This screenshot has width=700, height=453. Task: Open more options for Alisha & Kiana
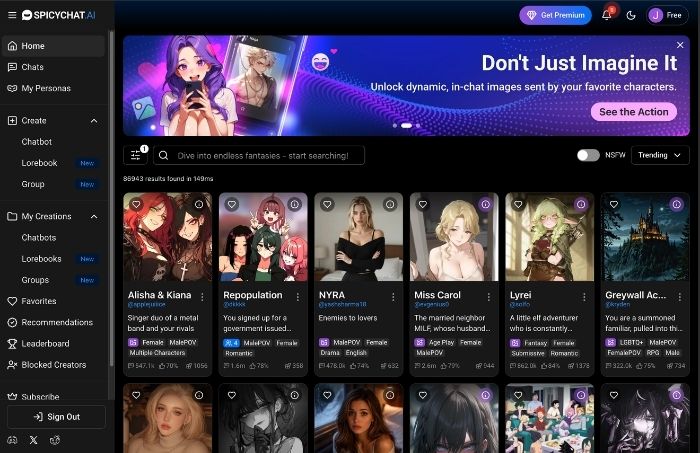coord(202,297)
